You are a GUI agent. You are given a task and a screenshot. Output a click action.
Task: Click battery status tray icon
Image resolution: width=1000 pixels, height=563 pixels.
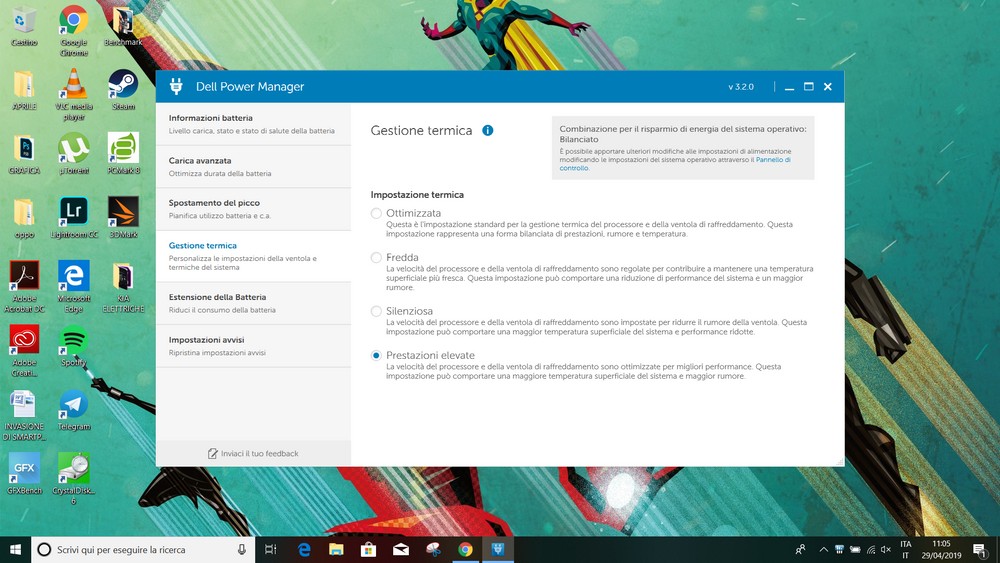pyautogui.click(x=855, y=549)
